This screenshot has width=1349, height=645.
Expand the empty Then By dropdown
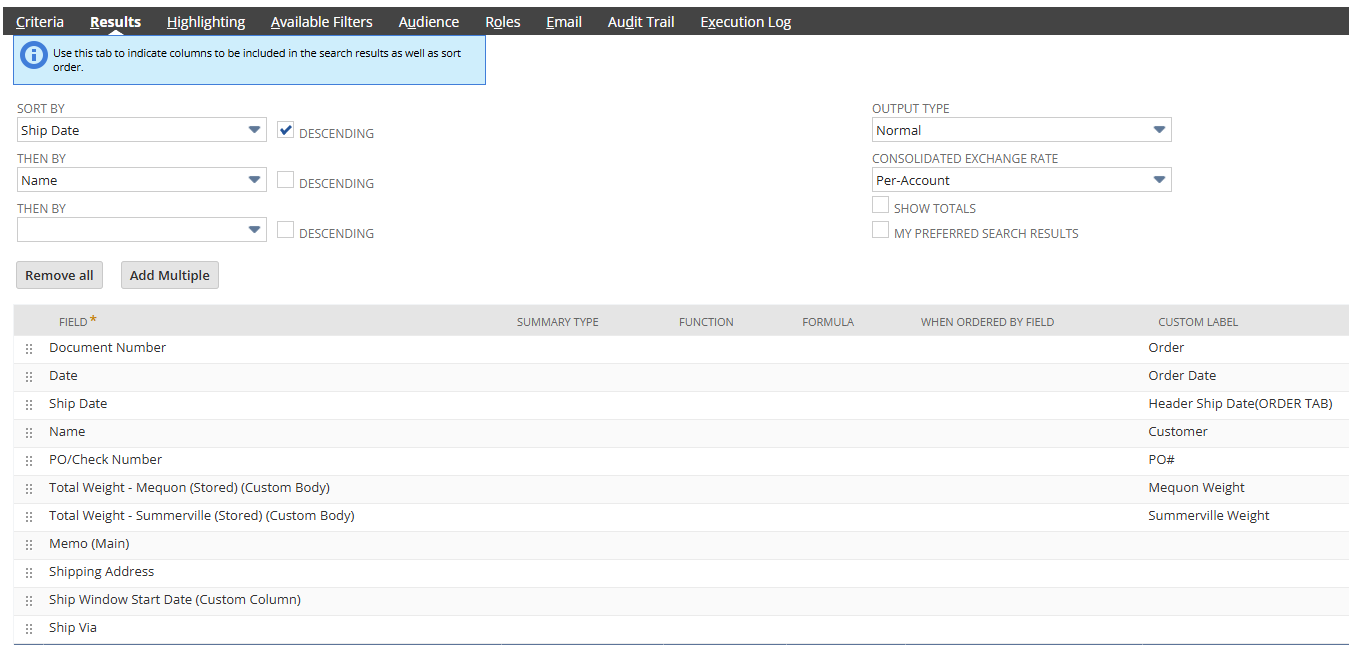[x=255, y=229]
